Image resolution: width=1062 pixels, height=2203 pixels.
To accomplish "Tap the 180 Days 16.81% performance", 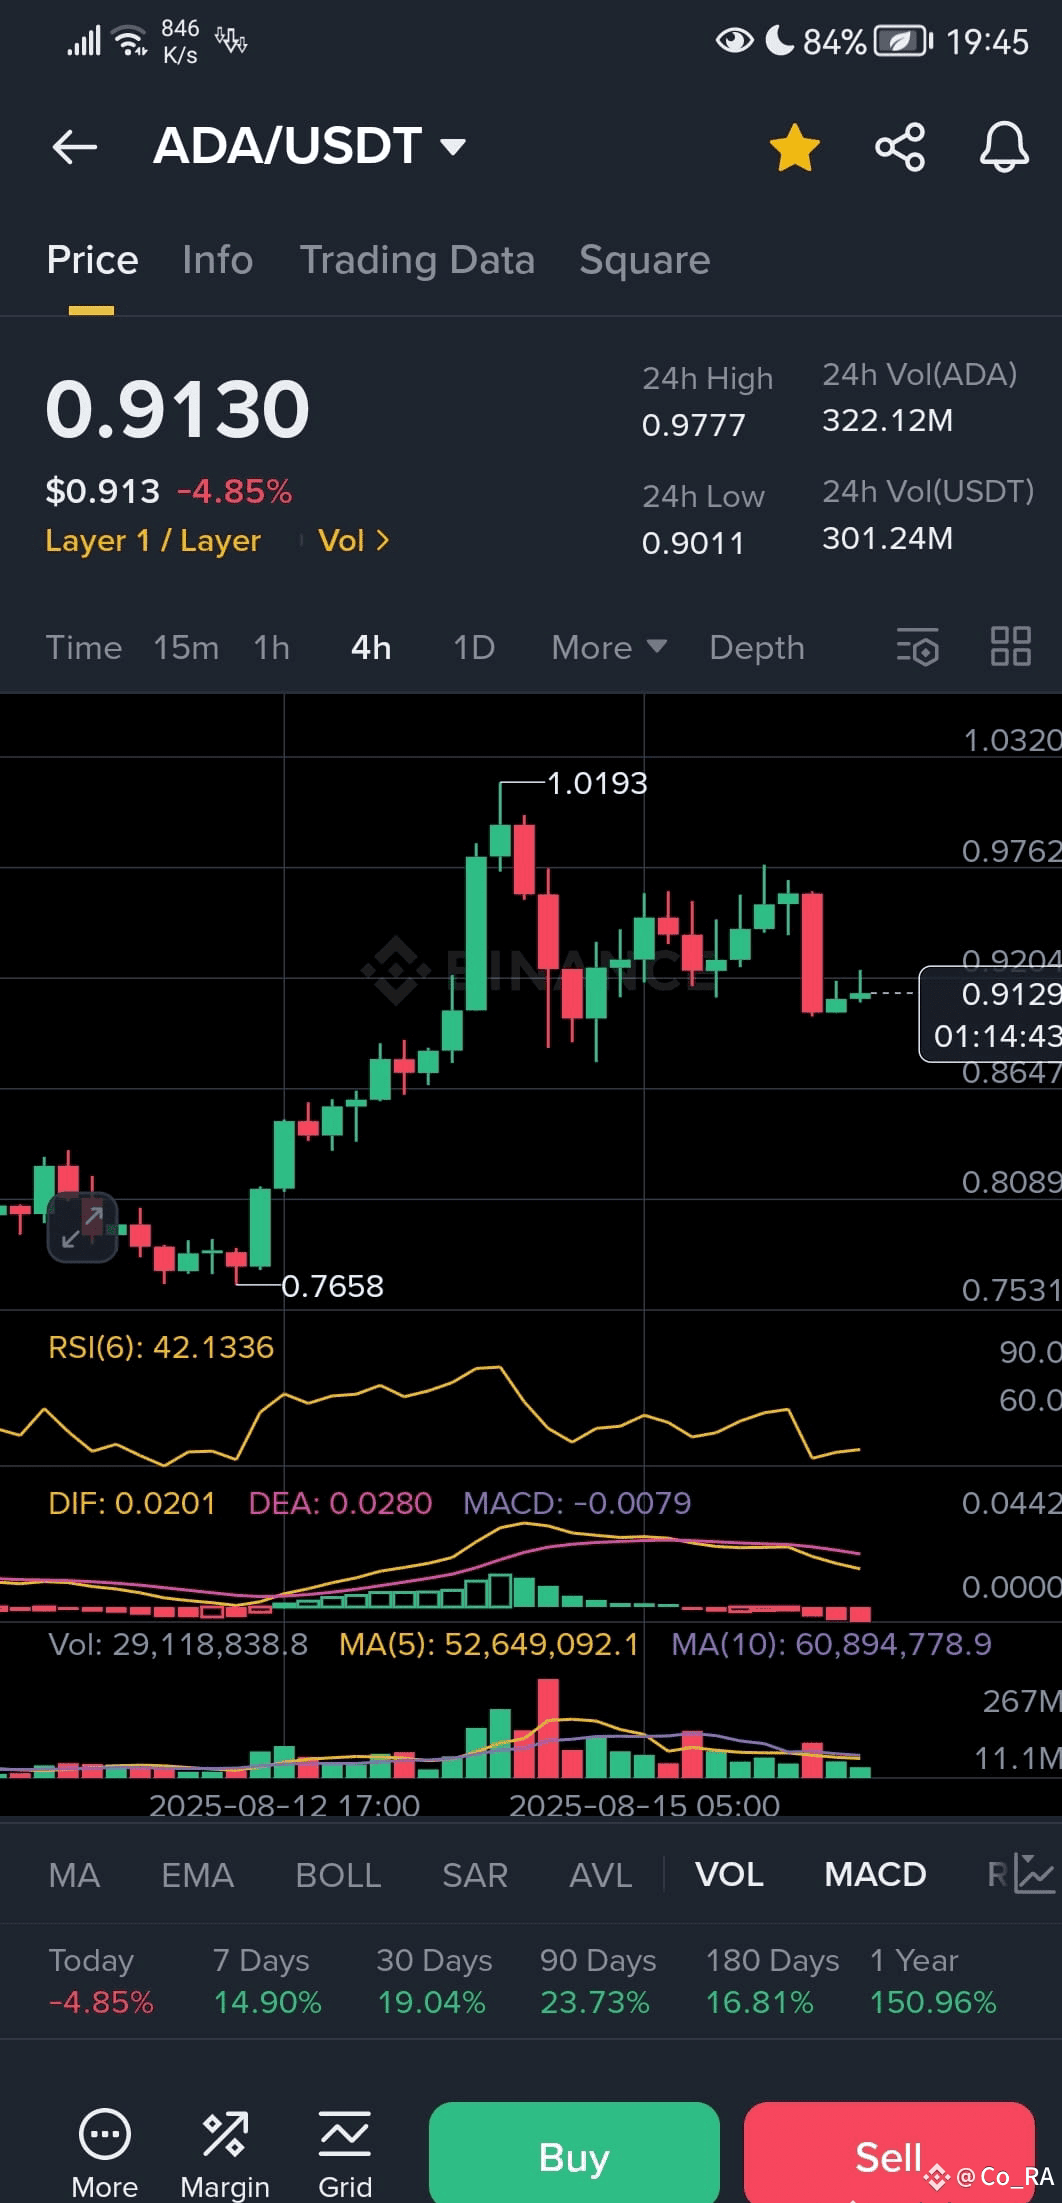I will click(x=772, y=1981).
